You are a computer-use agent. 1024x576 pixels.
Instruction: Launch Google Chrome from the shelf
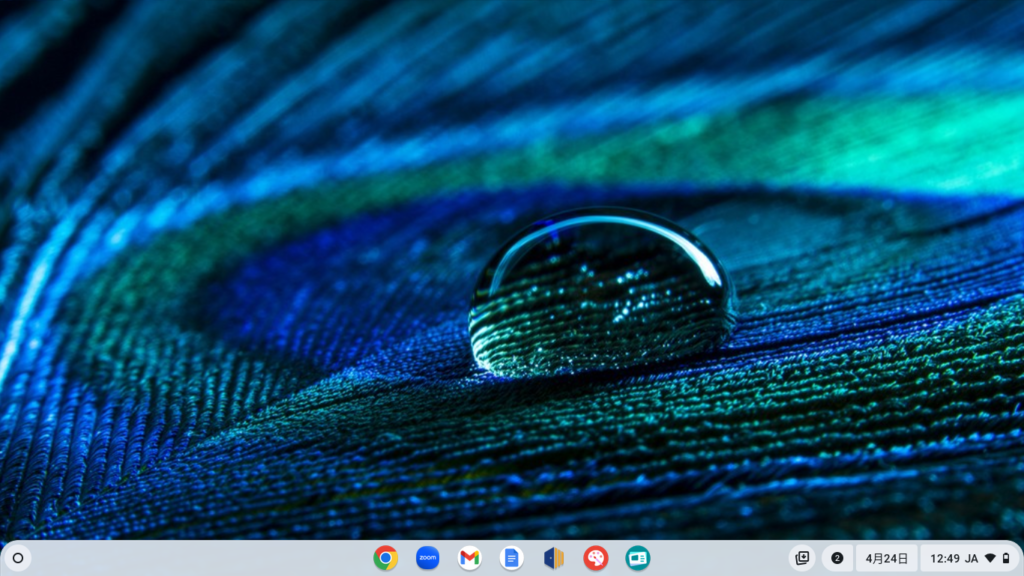pyautogui.click(x=386, y=558)
